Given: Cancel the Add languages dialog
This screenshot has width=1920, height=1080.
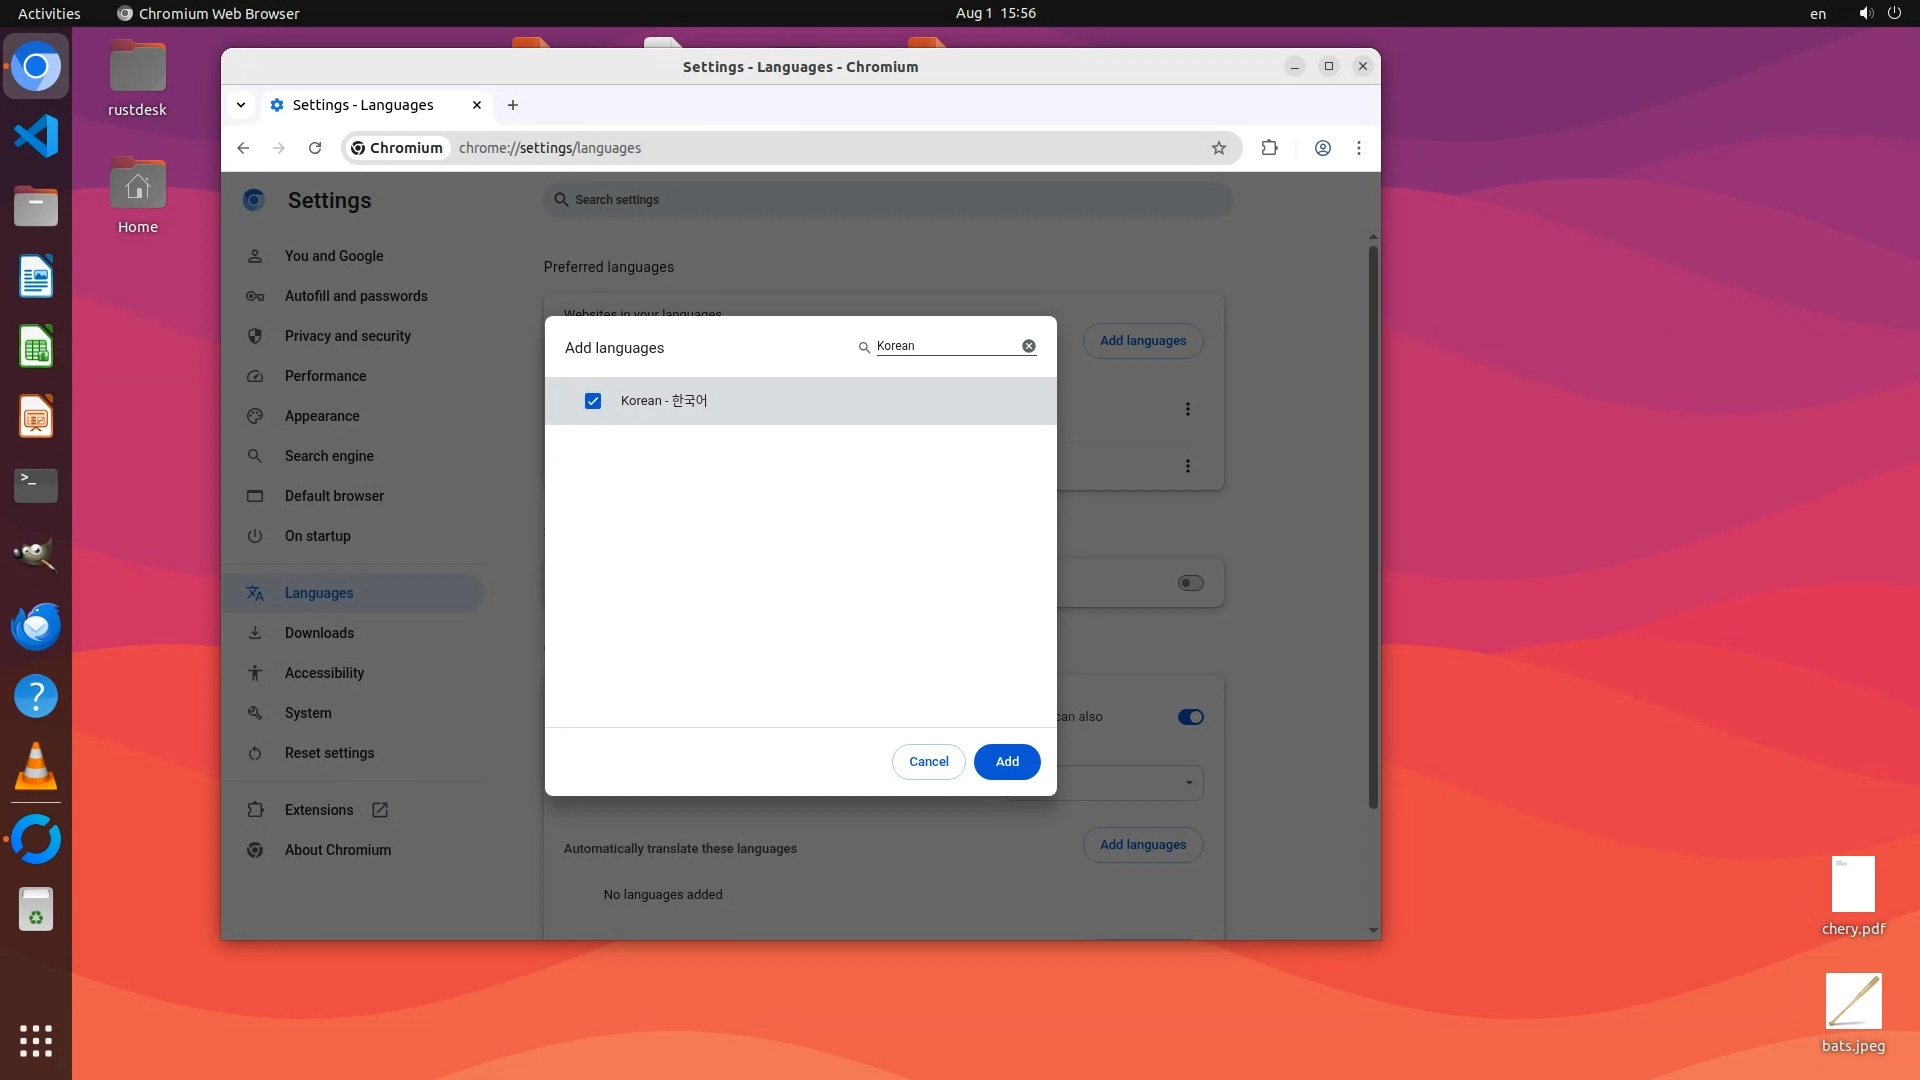Looking at the screenshot, I should coord(928,761).
